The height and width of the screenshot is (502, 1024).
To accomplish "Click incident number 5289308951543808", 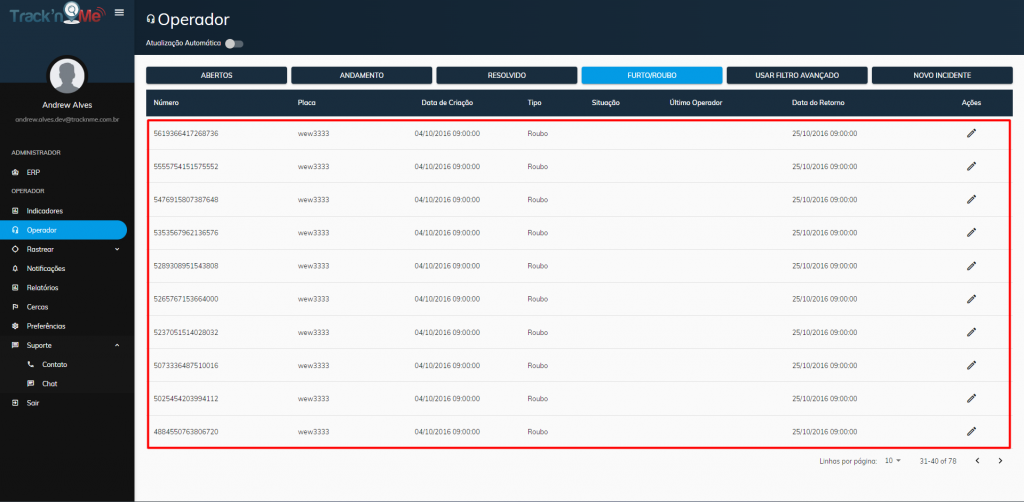I will [x=186, y=266].
